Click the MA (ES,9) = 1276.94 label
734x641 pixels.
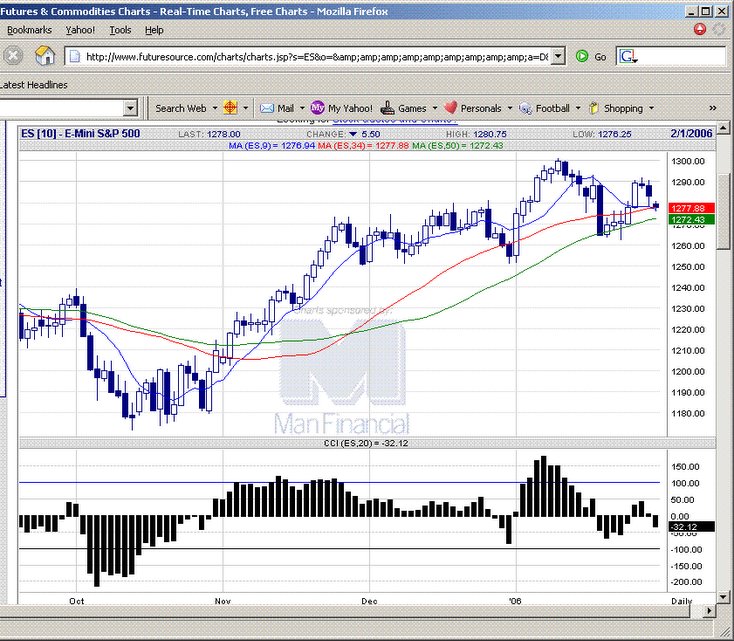pos(272,146)
